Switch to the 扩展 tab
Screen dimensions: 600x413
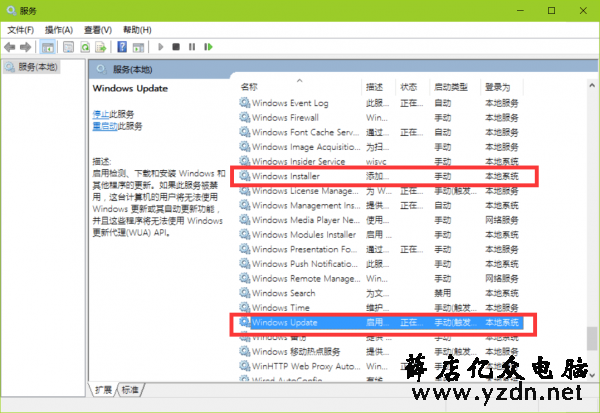[104, 390]
